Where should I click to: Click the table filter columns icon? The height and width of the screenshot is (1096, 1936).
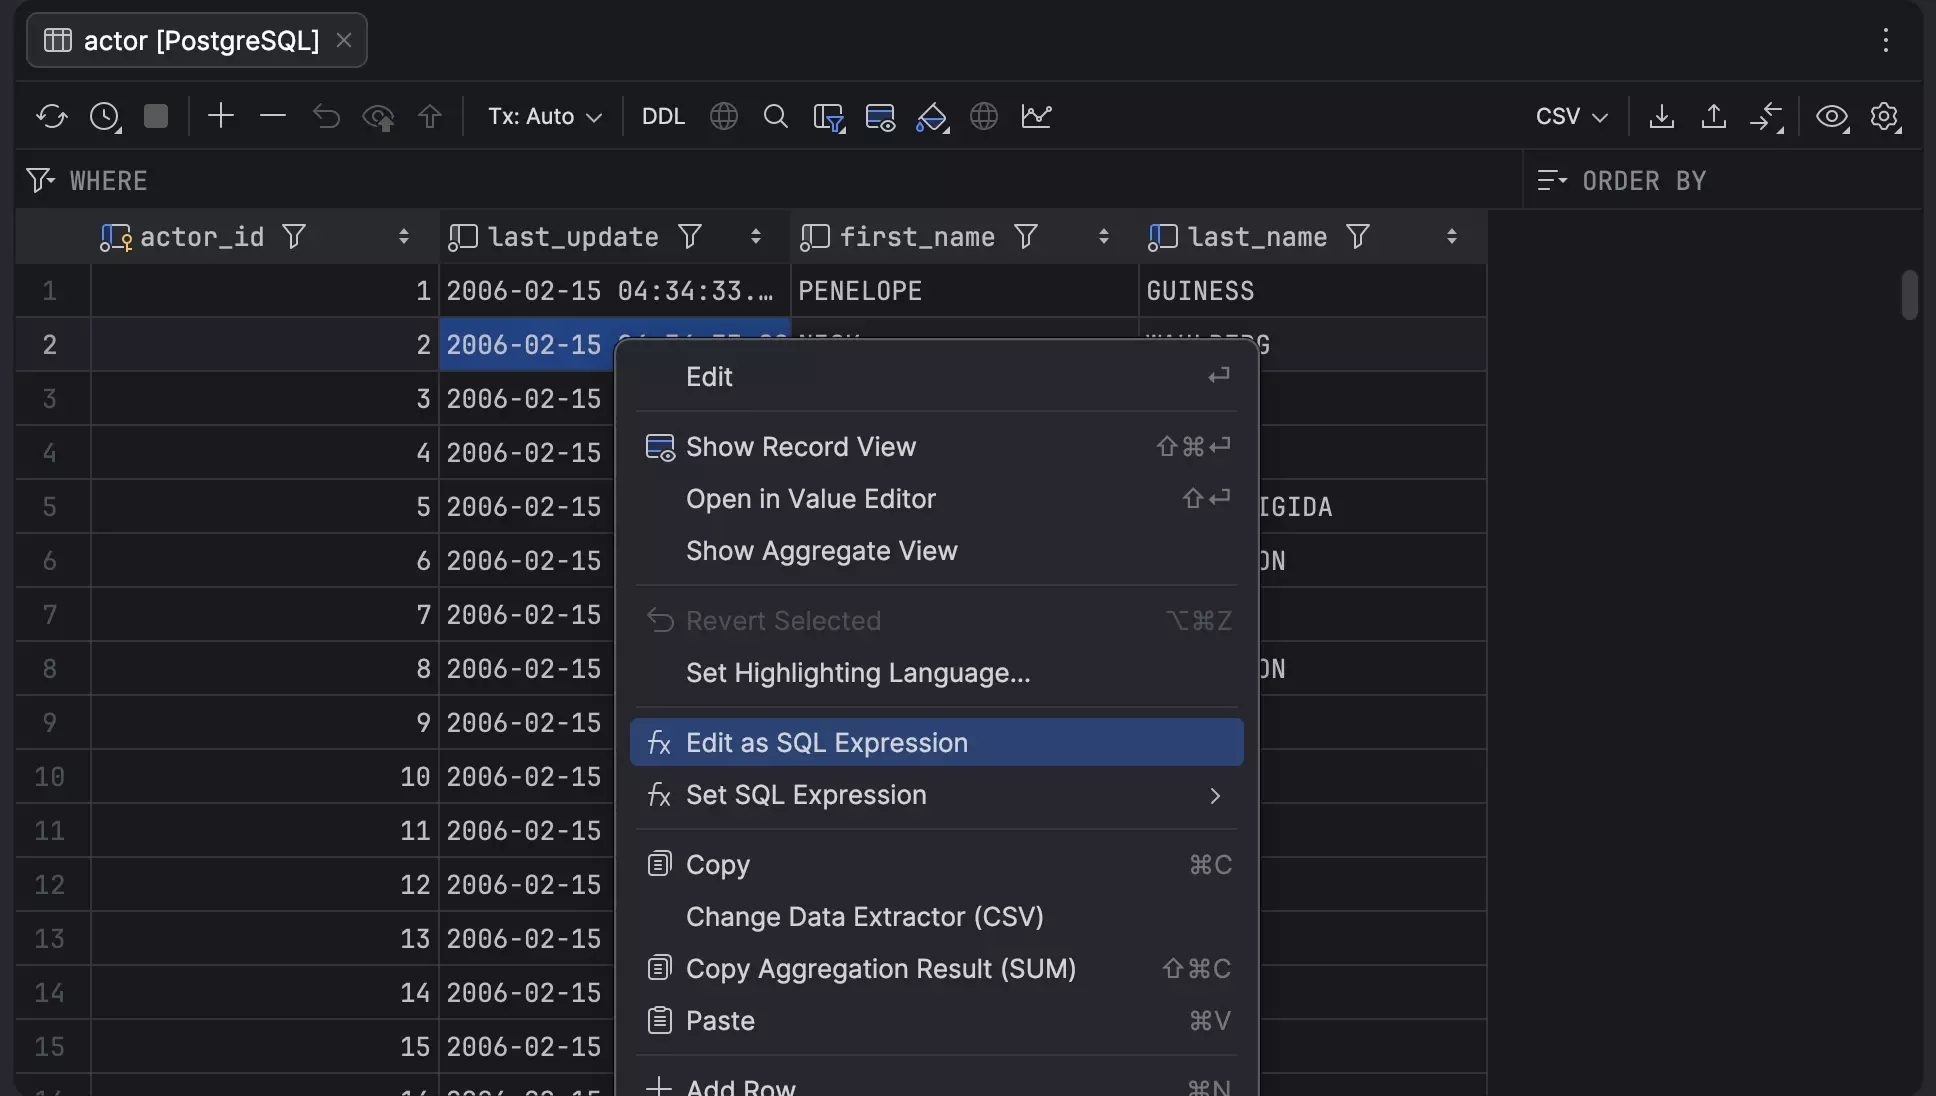tap(829, 117)
